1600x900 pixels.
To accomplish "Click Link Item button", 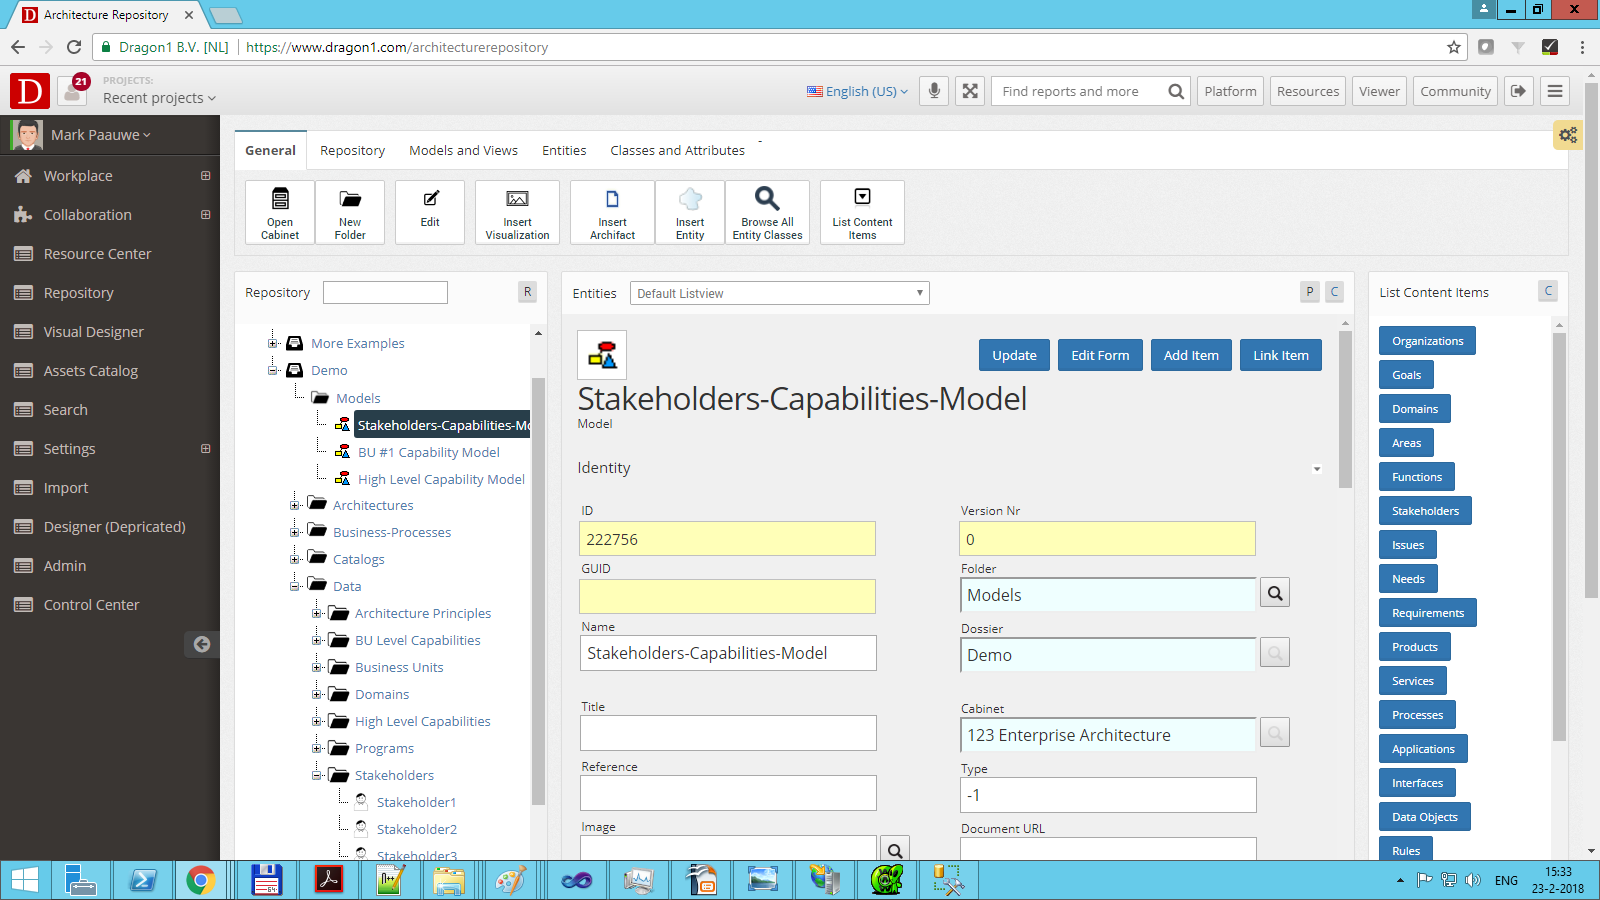I will click(x=1281, y=355).
